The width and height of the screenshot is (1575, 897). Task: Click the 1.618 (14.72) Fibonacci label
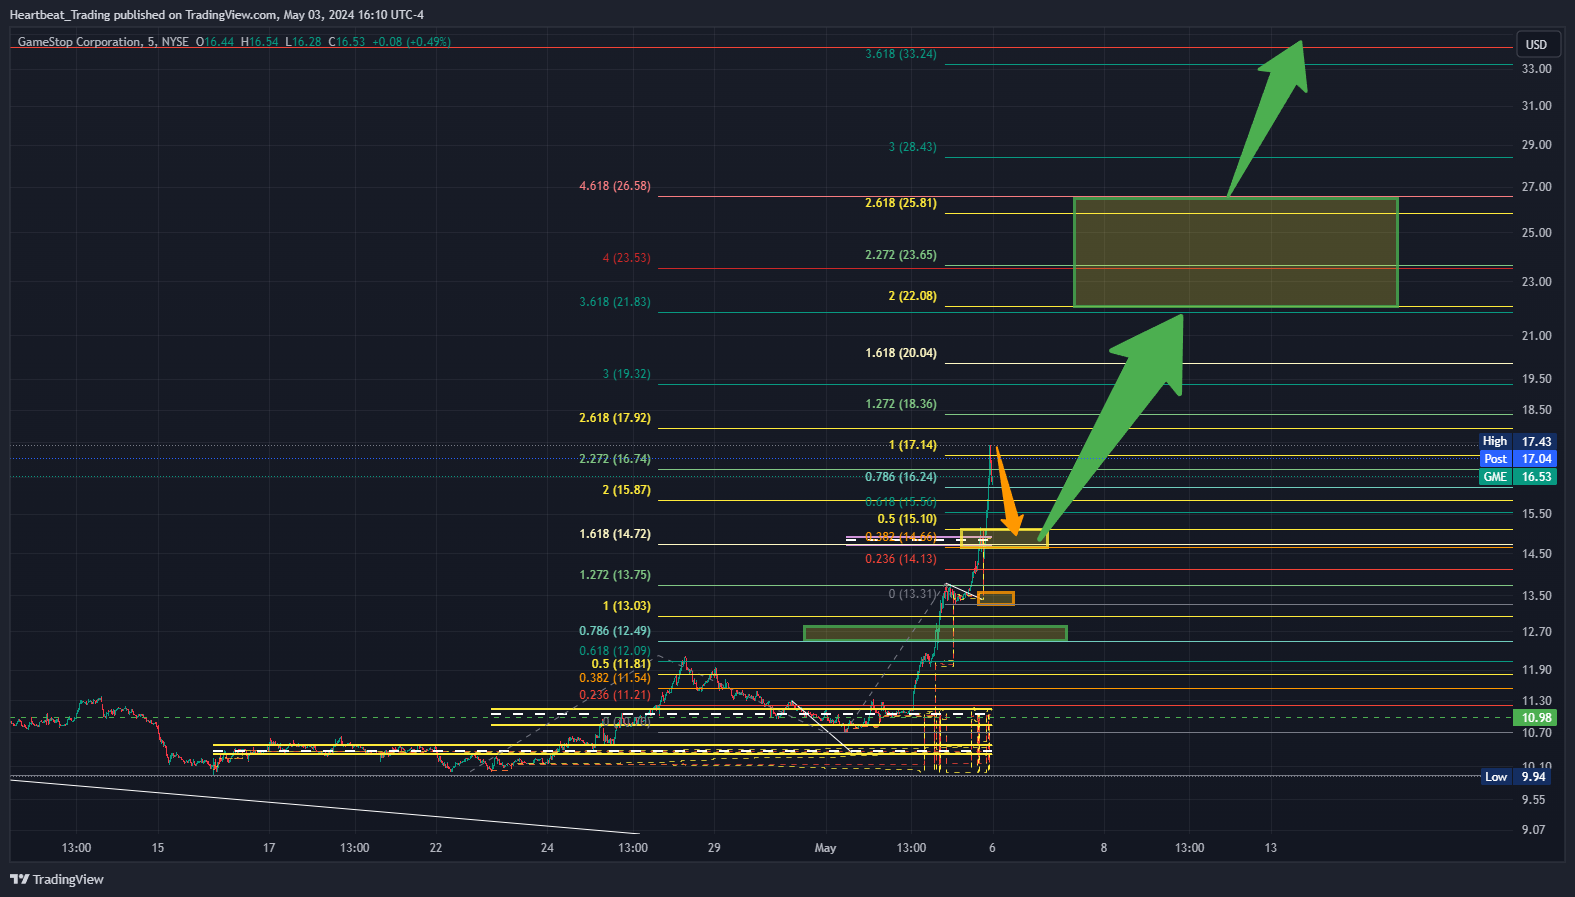(615, 534)
